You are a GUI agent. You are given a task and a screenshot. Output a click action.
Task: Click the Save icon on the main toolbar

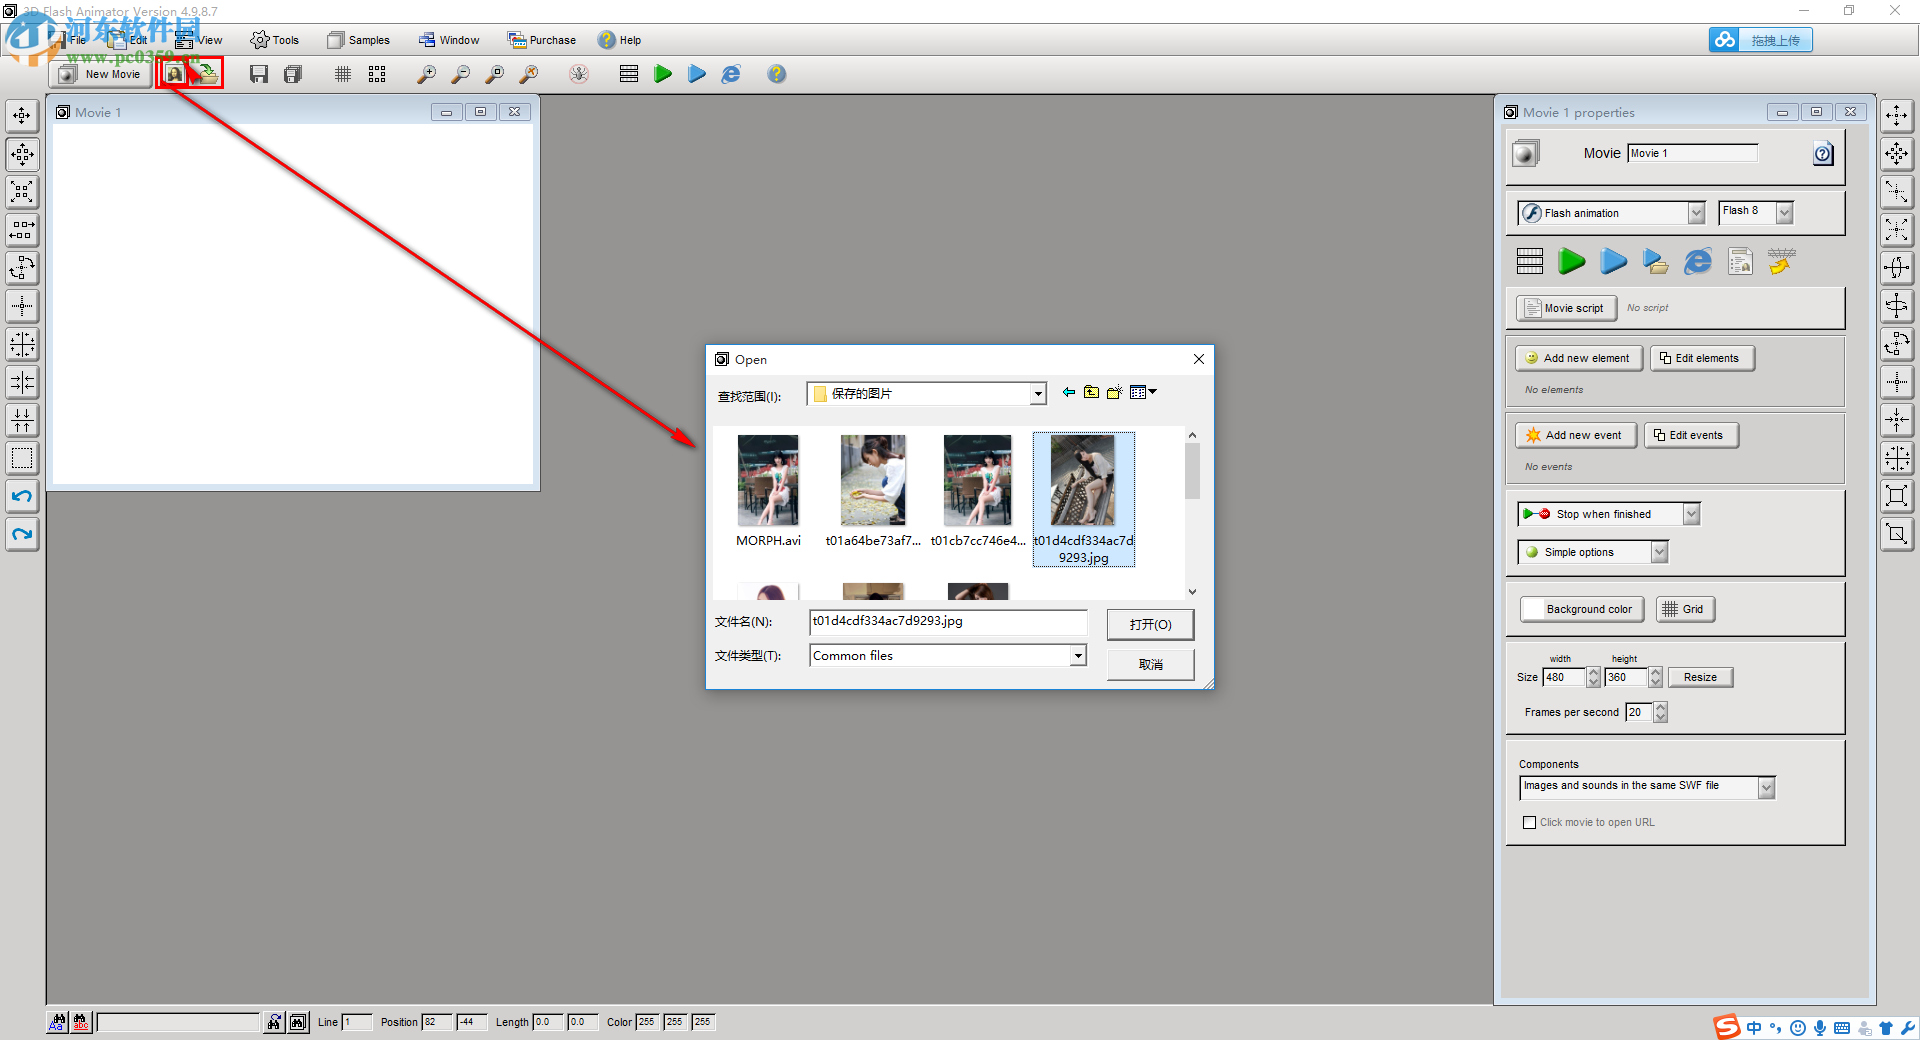tap(259, 73)
